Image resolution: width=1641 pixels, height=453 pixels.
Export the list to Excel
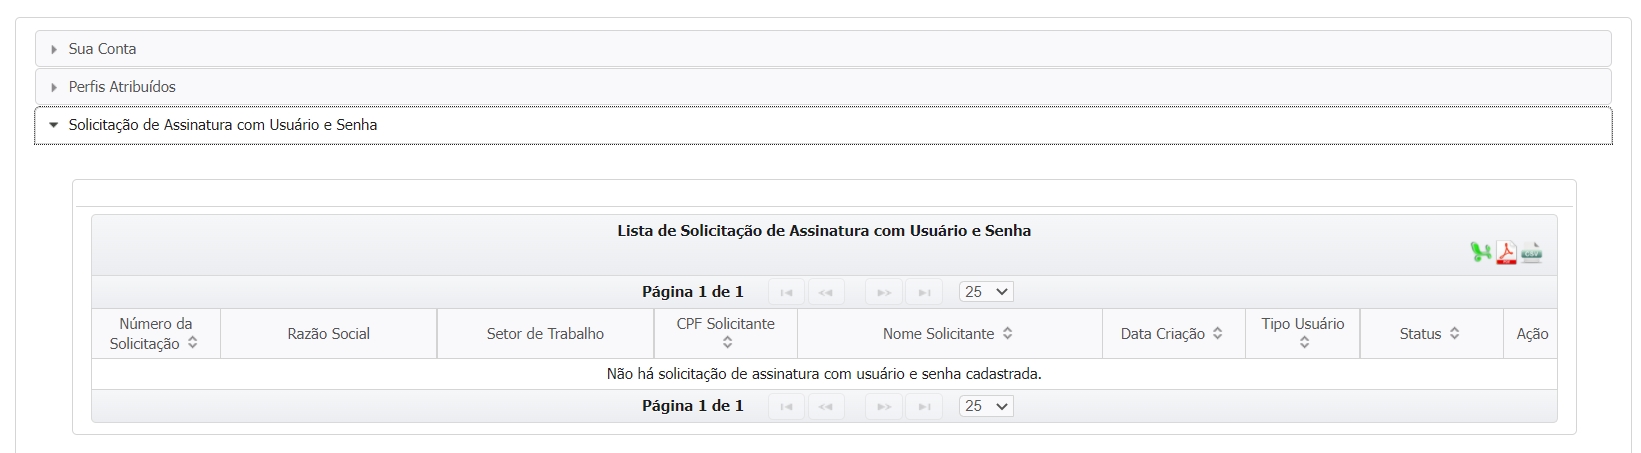1480,253
